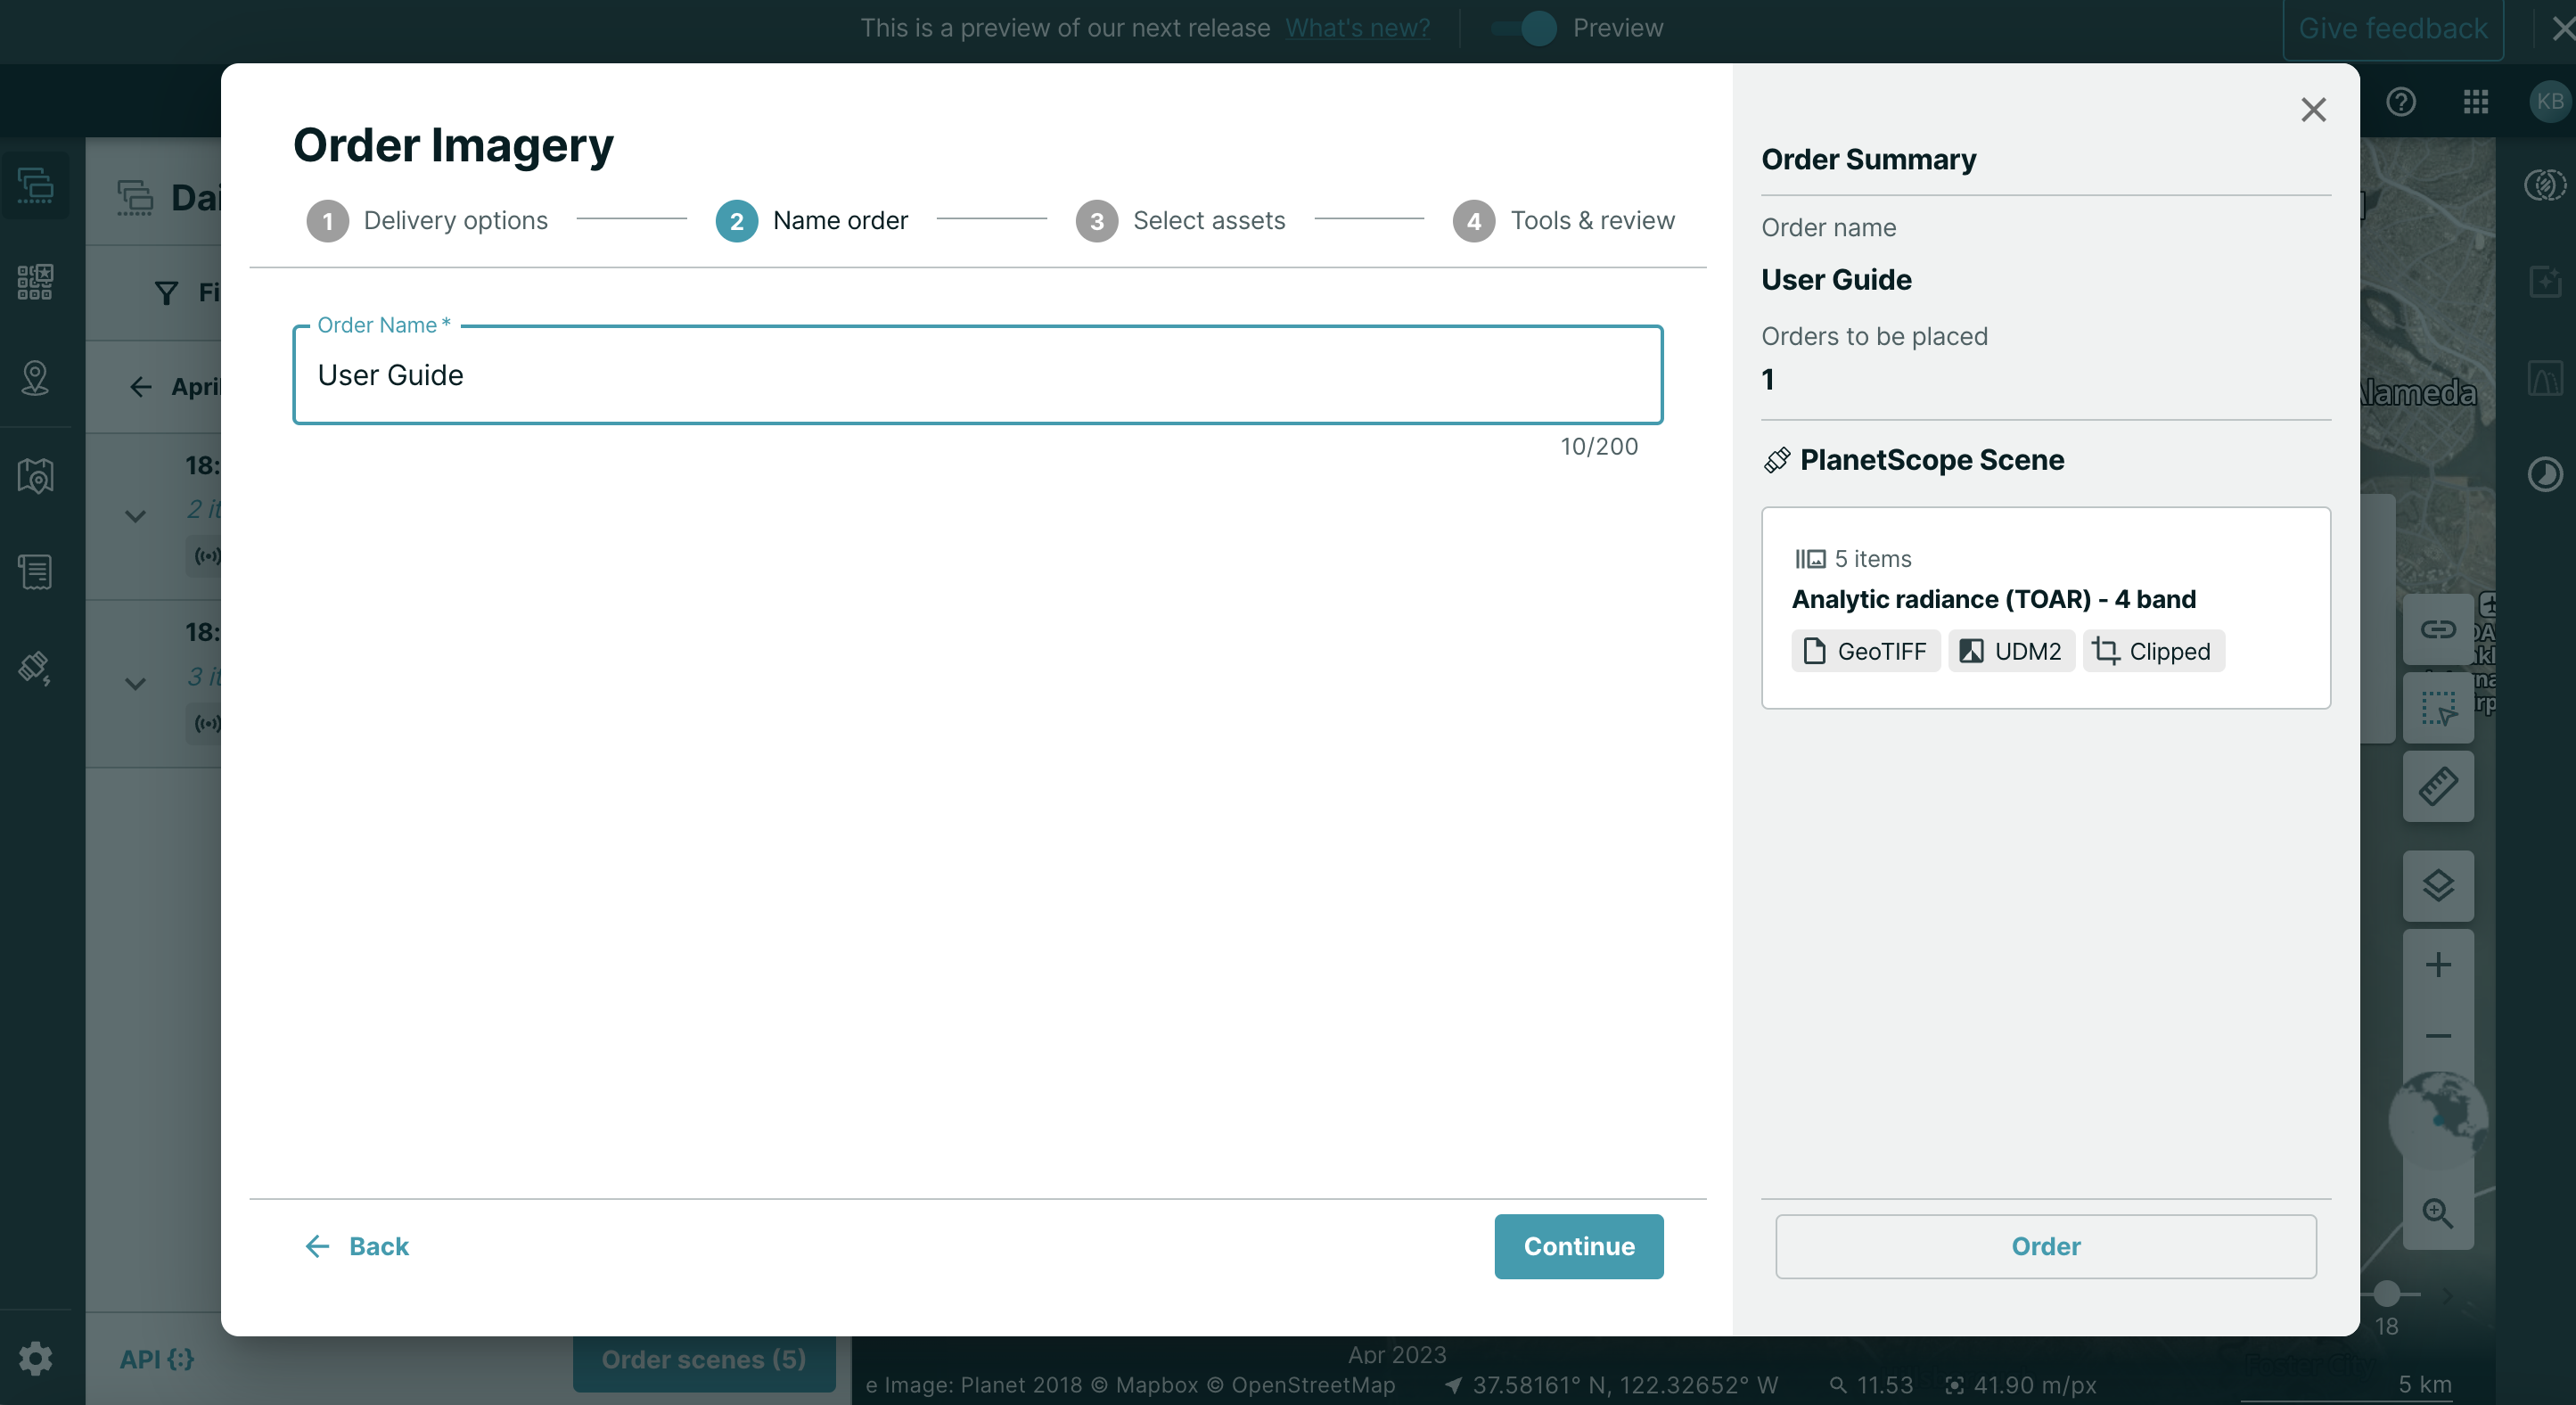This screenshot has height=1405, width=2576.
Task: Open the compare clock icon on right
Action: pos(2544,474)
